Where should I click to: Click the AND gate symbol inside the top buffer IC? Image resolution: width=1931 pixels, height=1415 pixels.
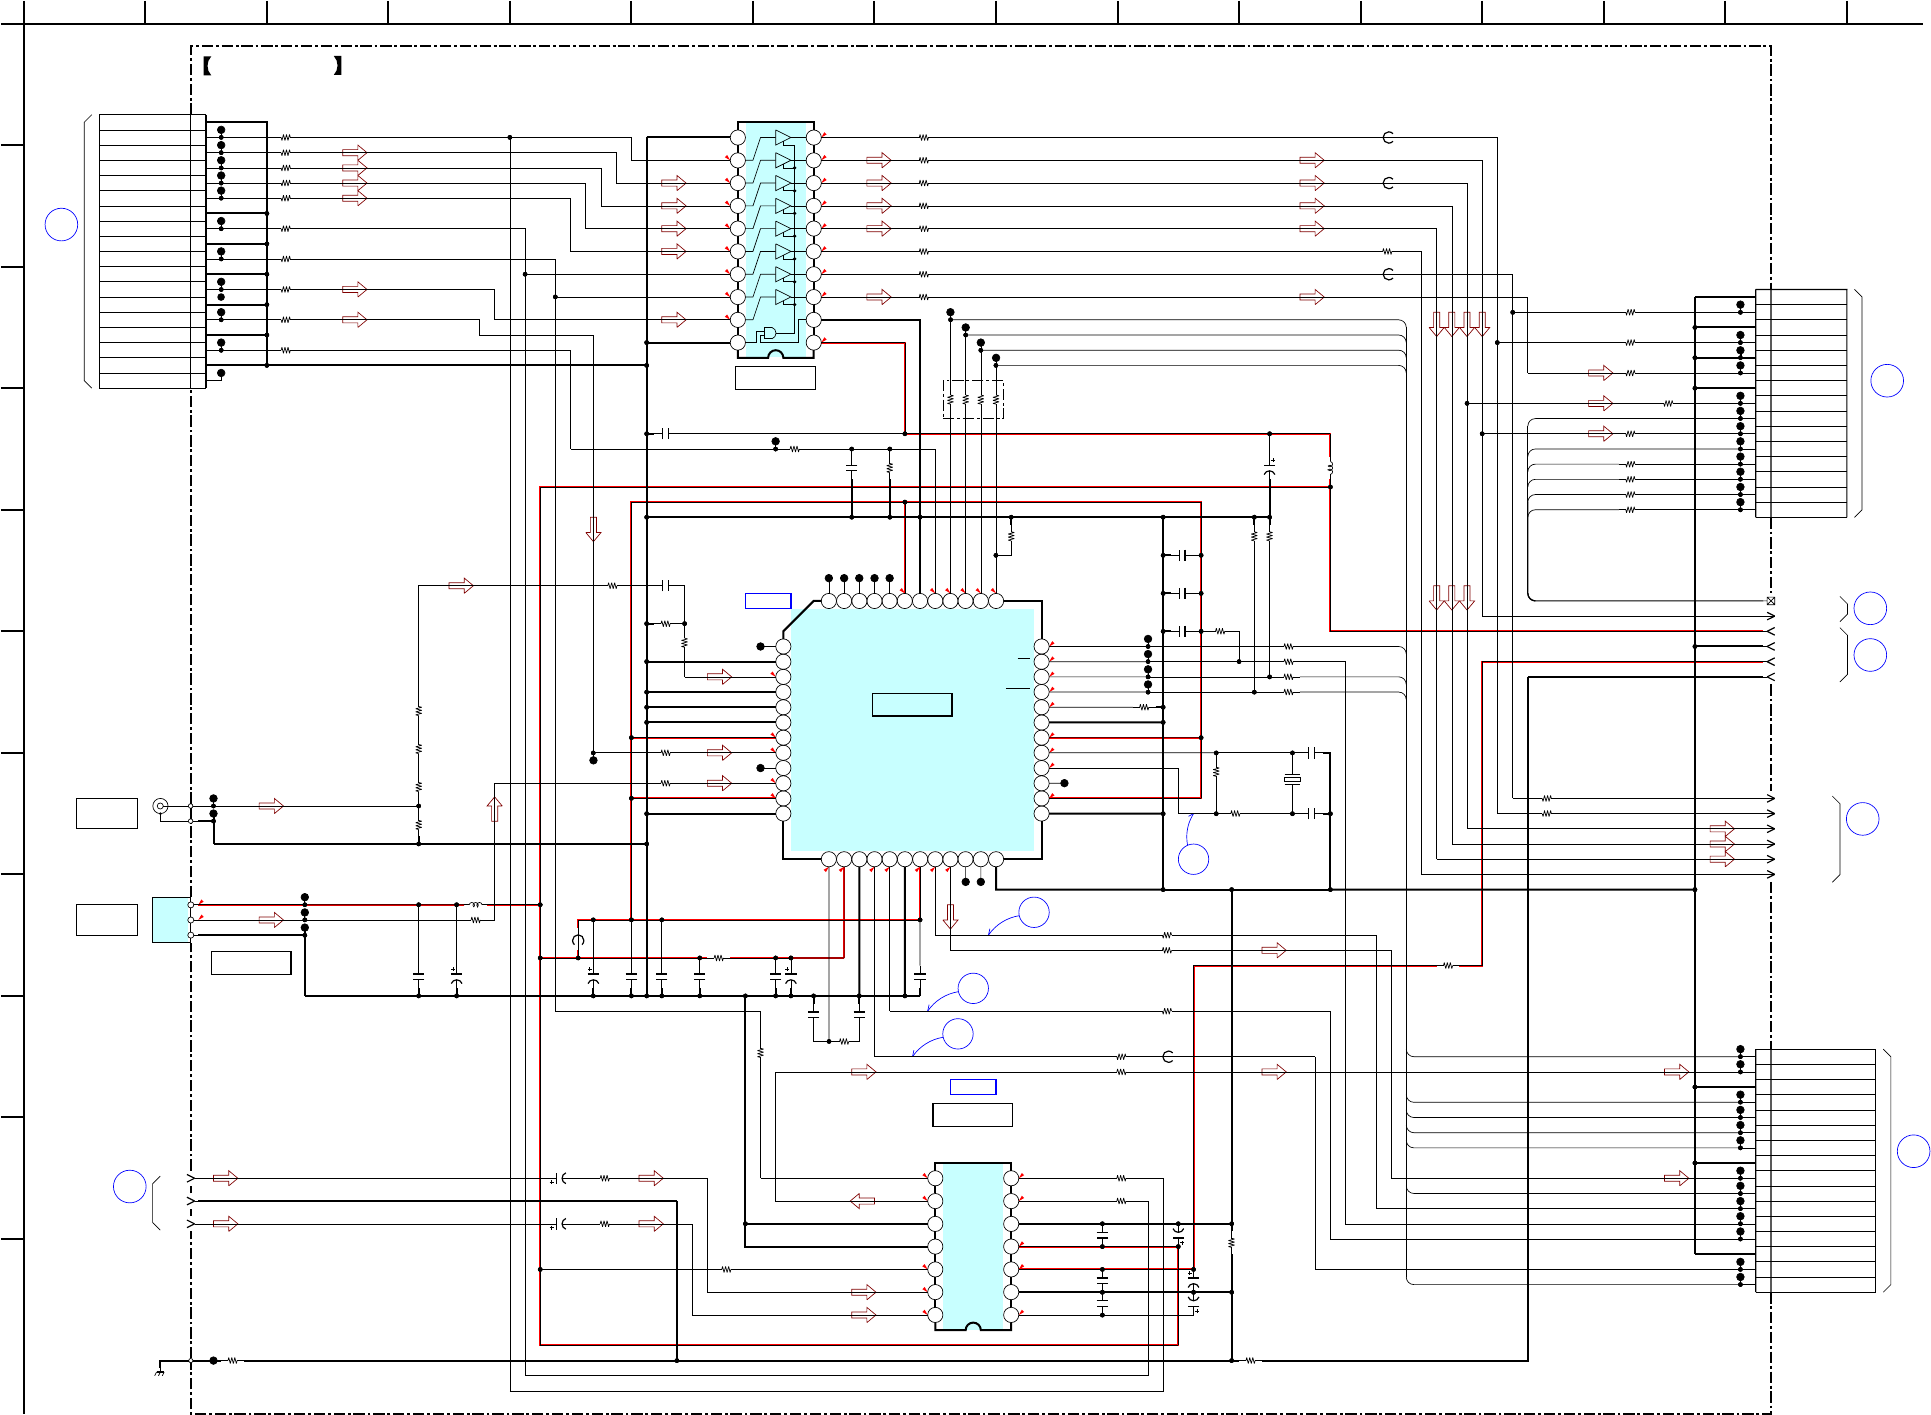[768, 333]
